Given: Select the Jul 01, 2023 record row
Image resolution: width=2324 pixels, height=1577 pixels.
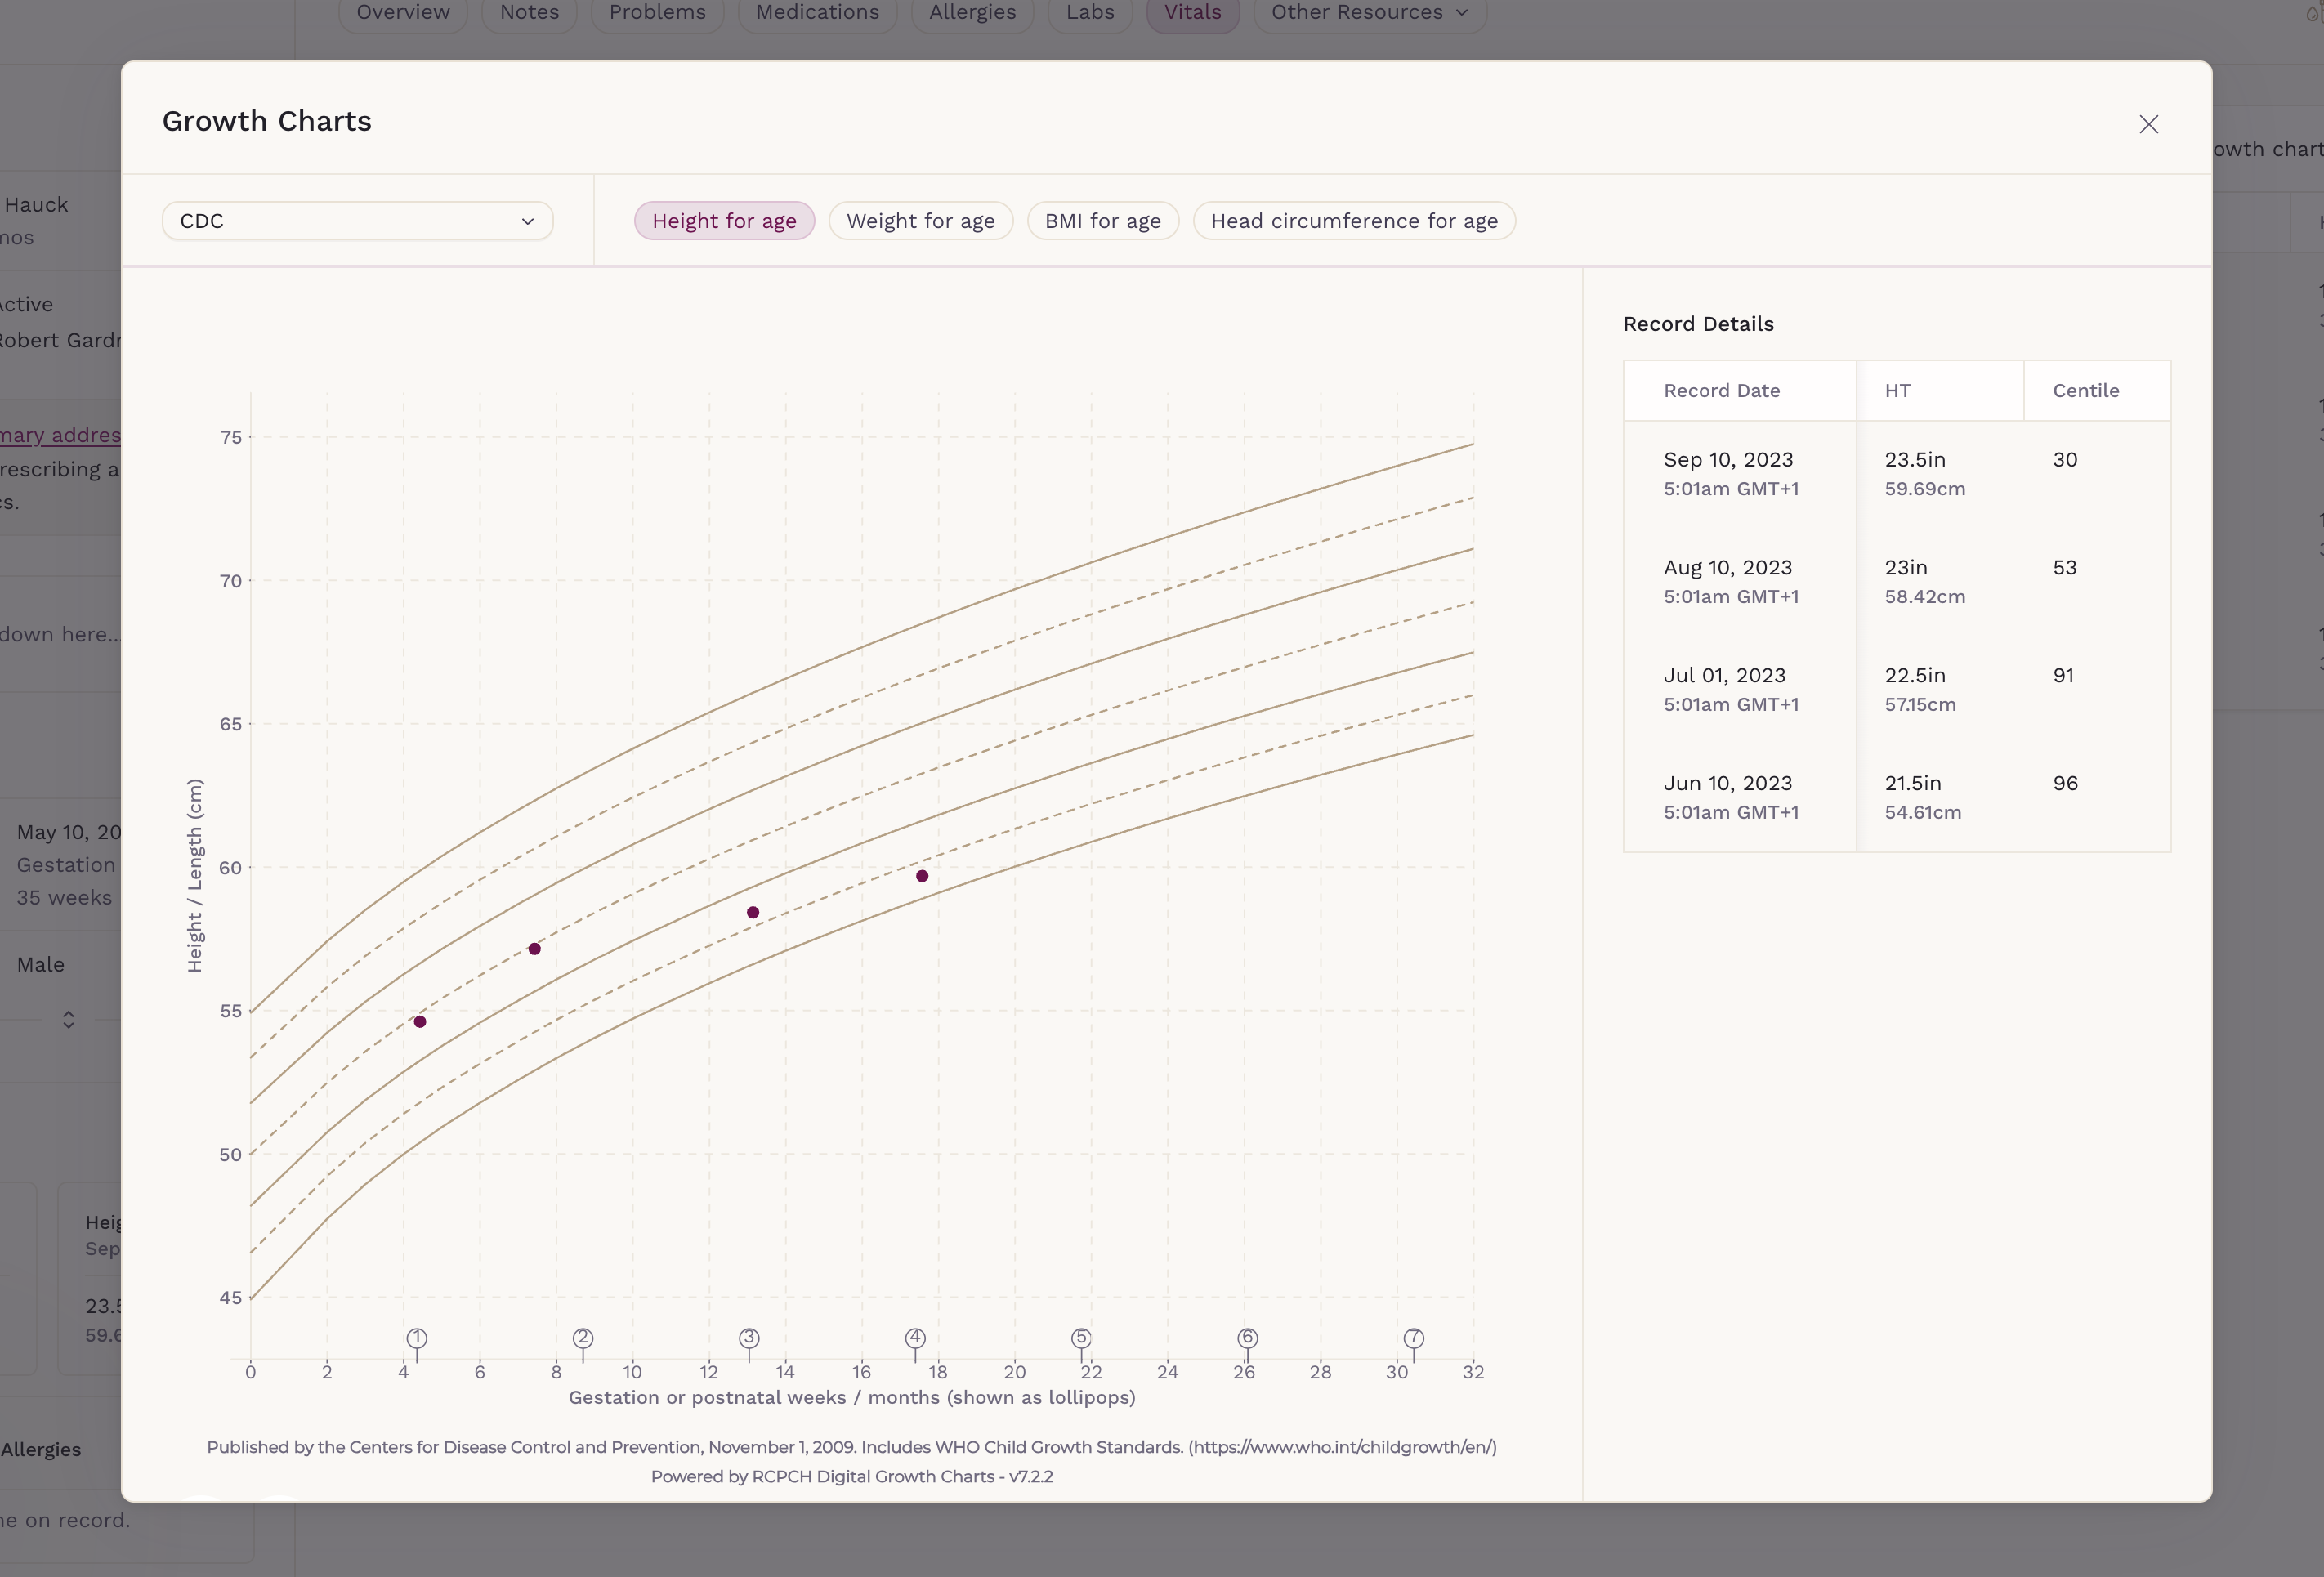Looking at the screenshot, I should (x=1896, y=690).
